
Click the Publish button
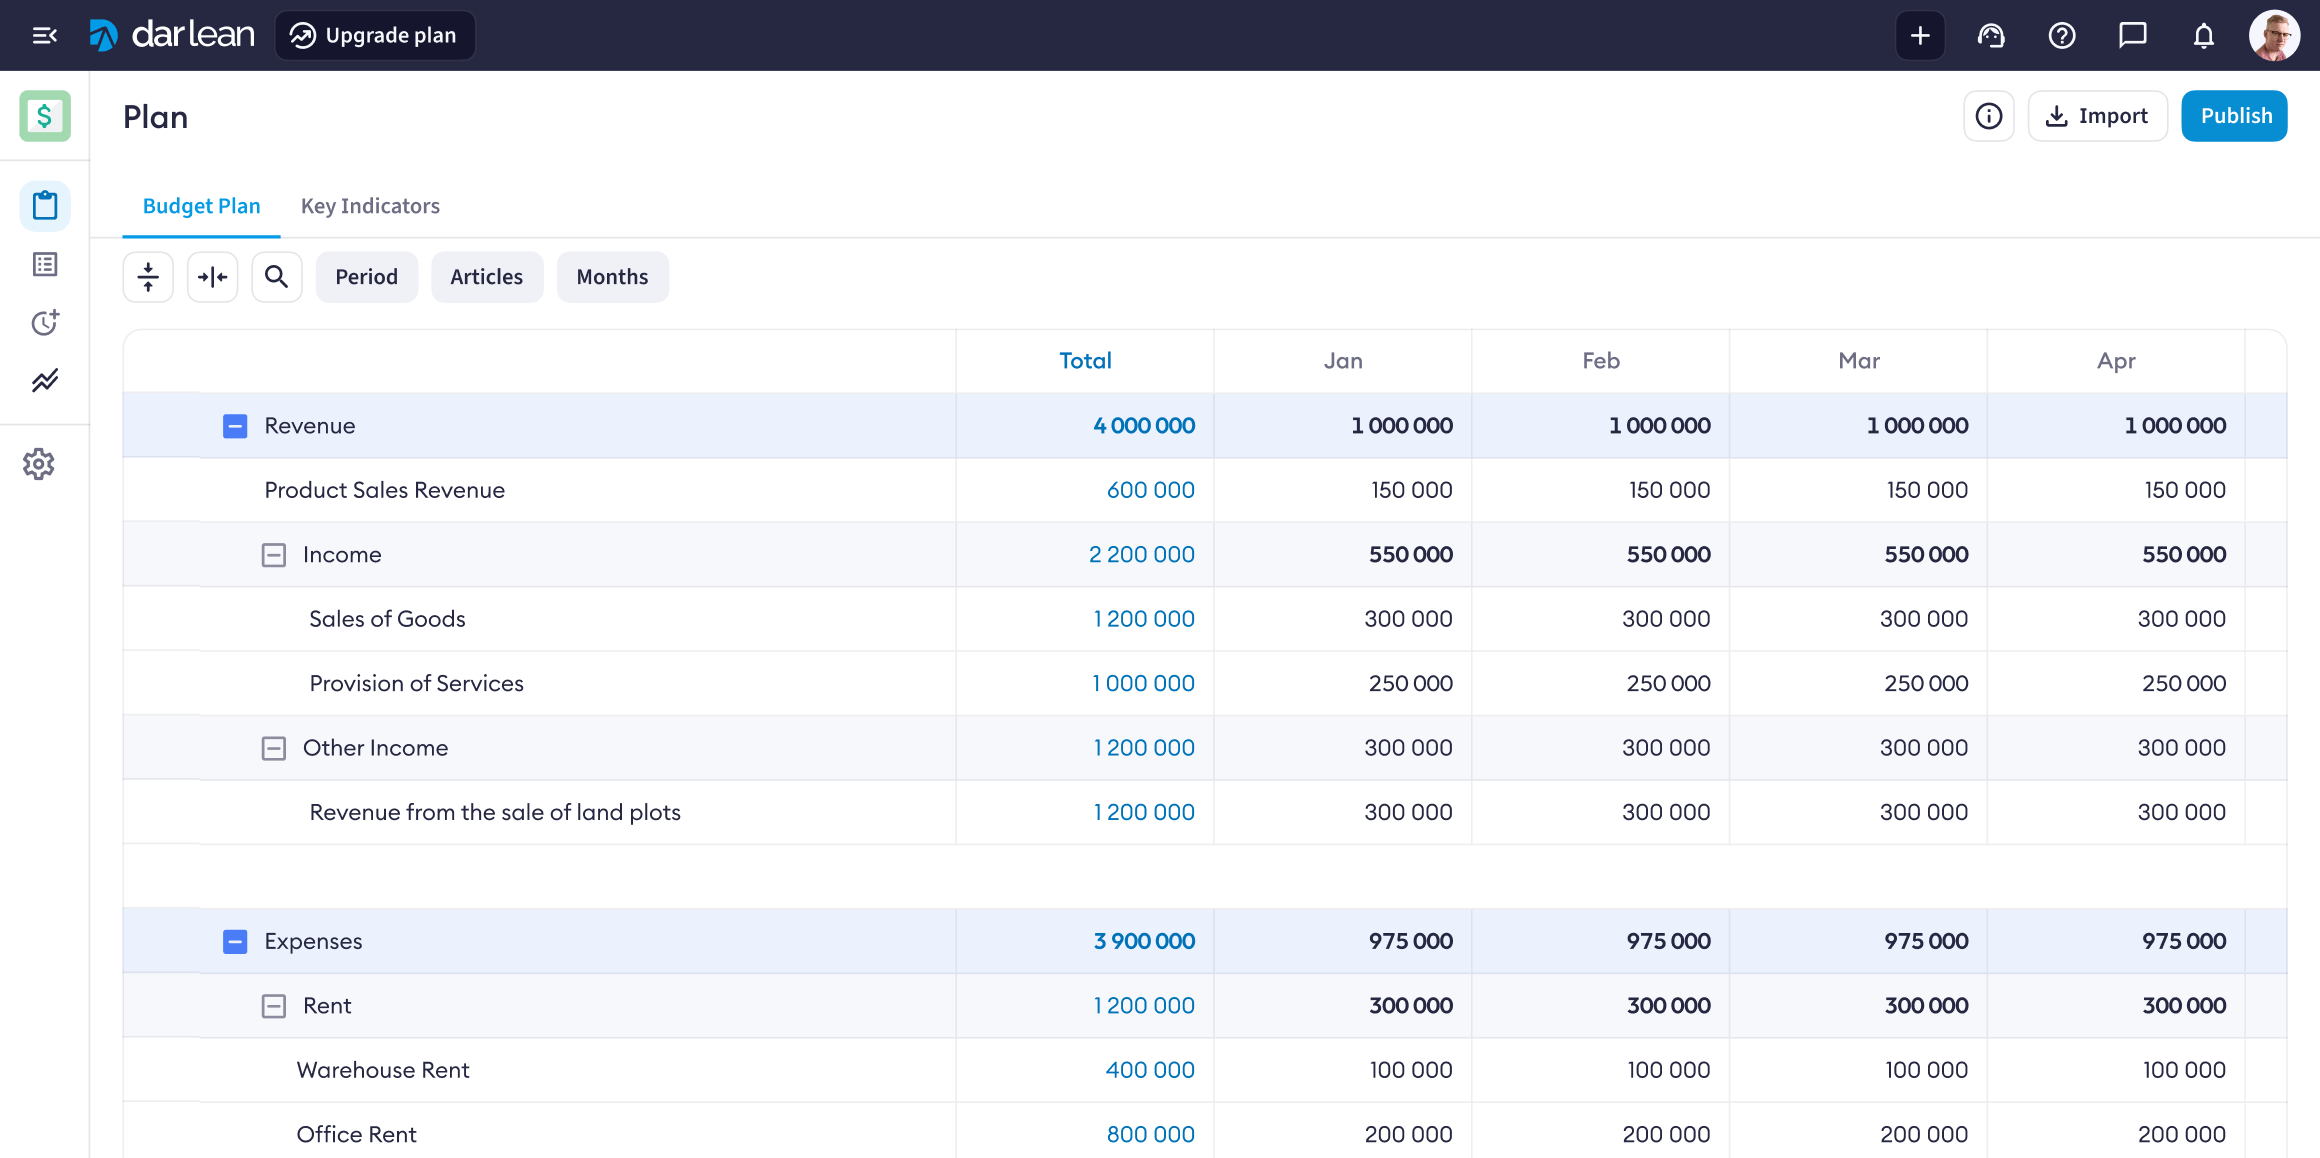(2235, 116)
